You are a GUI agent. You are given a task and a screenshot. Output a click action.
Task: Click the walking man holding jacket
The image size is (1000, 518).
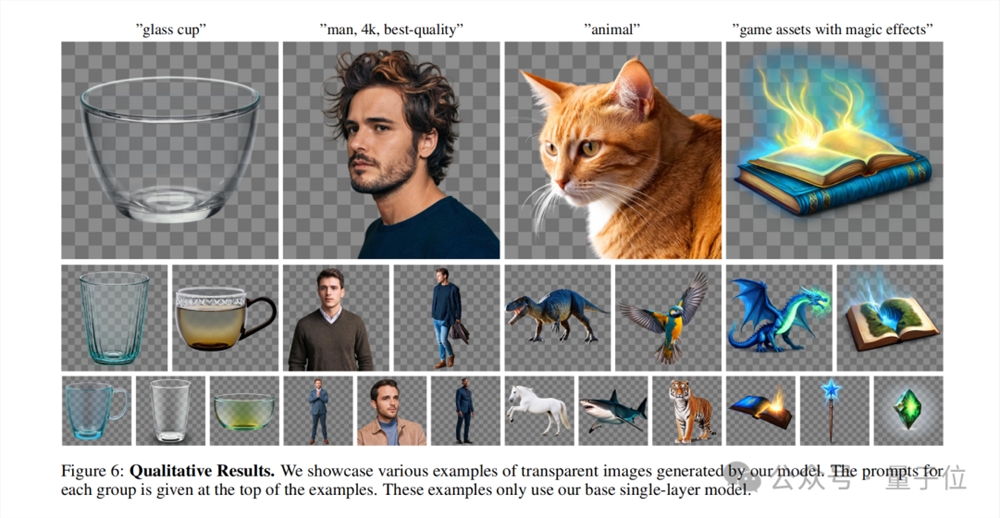coord(446,318)
